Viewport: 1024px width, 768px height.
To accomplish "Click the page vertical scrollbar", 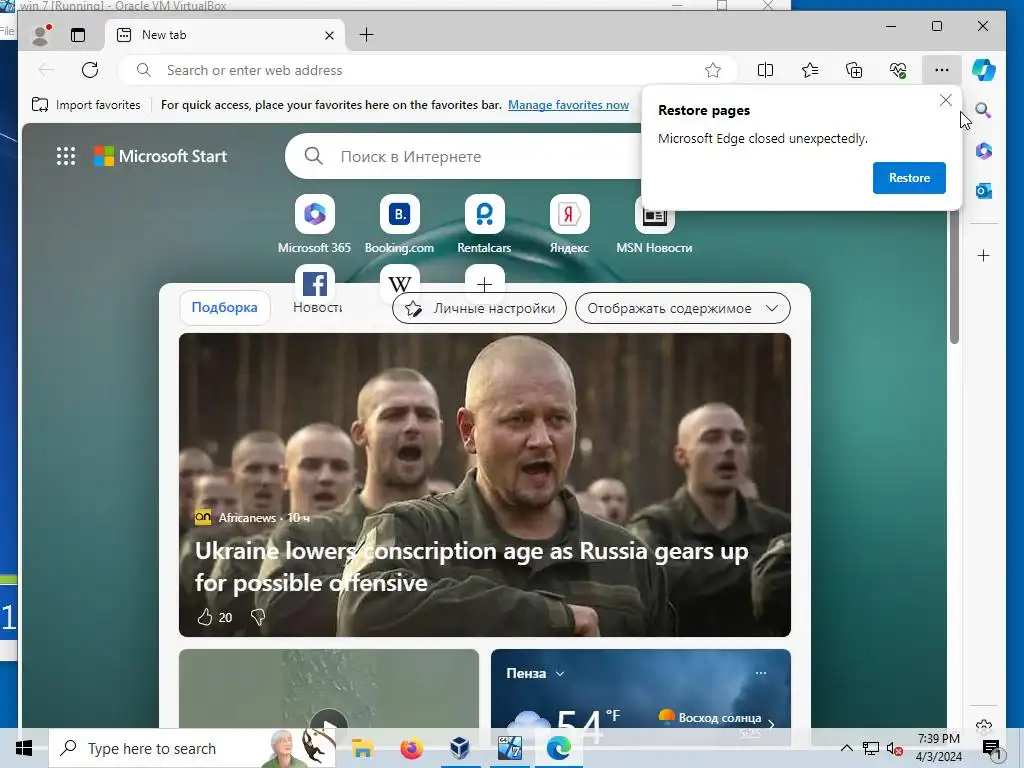I will click(954, 278).
